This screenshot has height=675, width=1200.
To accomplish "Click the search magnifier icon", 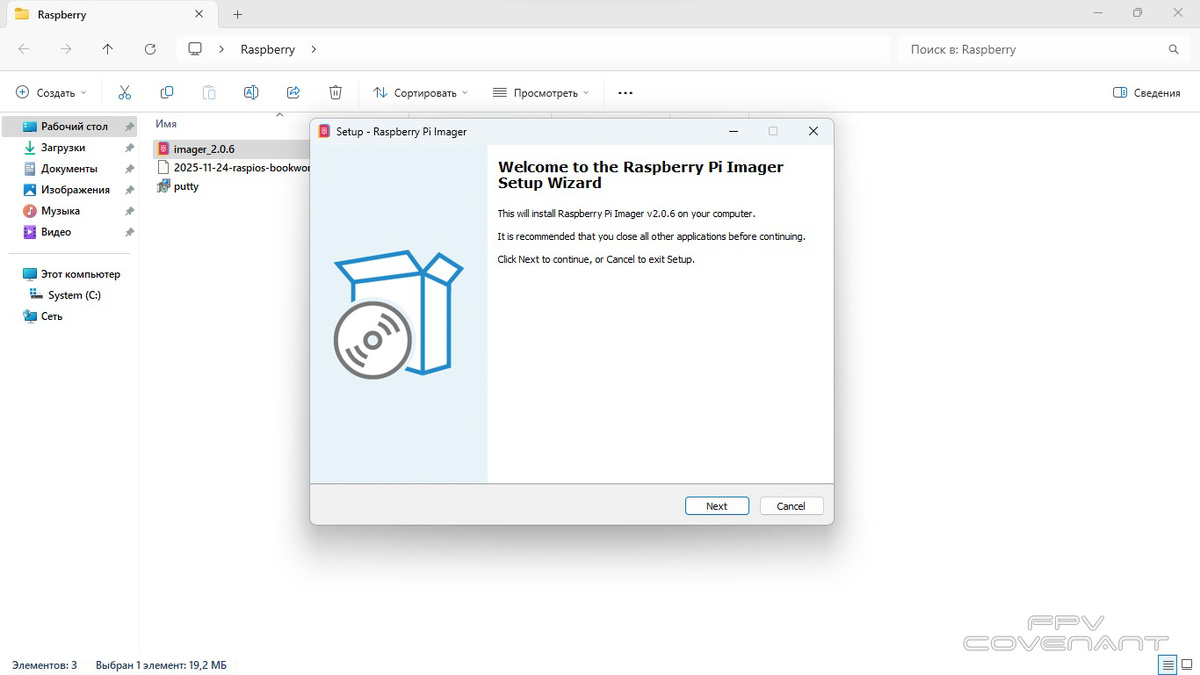I will (x=1174, y=49).
